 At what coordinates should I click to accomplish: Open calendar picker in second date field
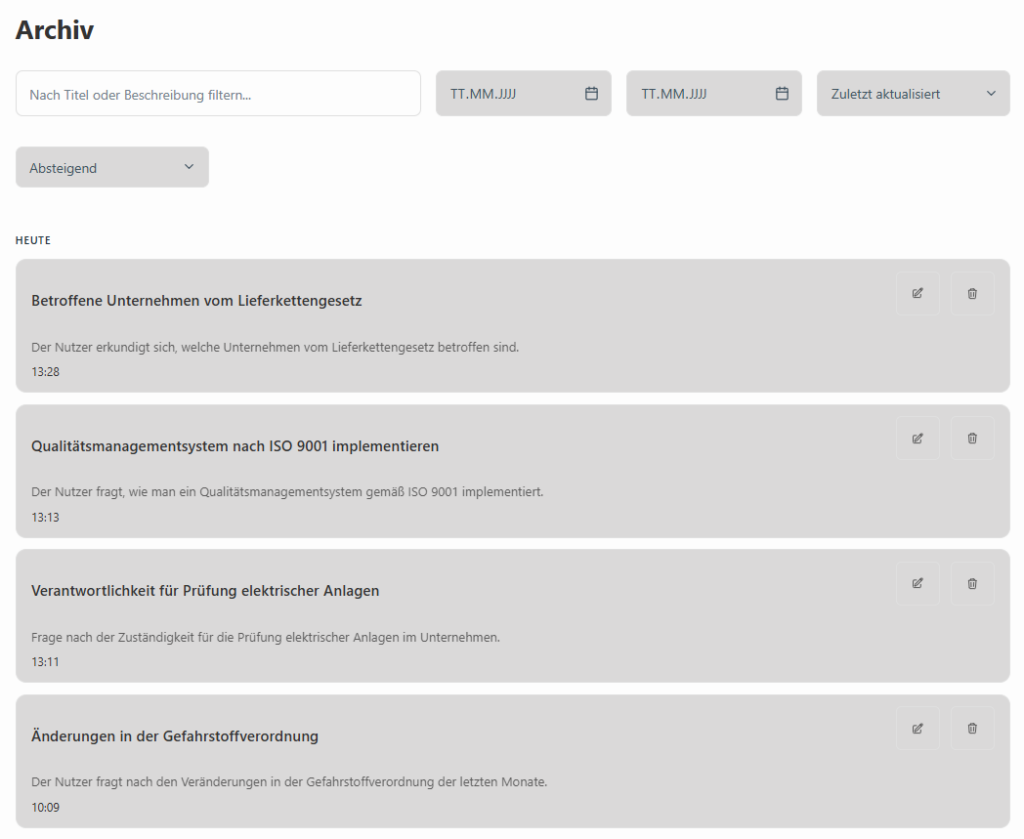[x=782, y=94]
